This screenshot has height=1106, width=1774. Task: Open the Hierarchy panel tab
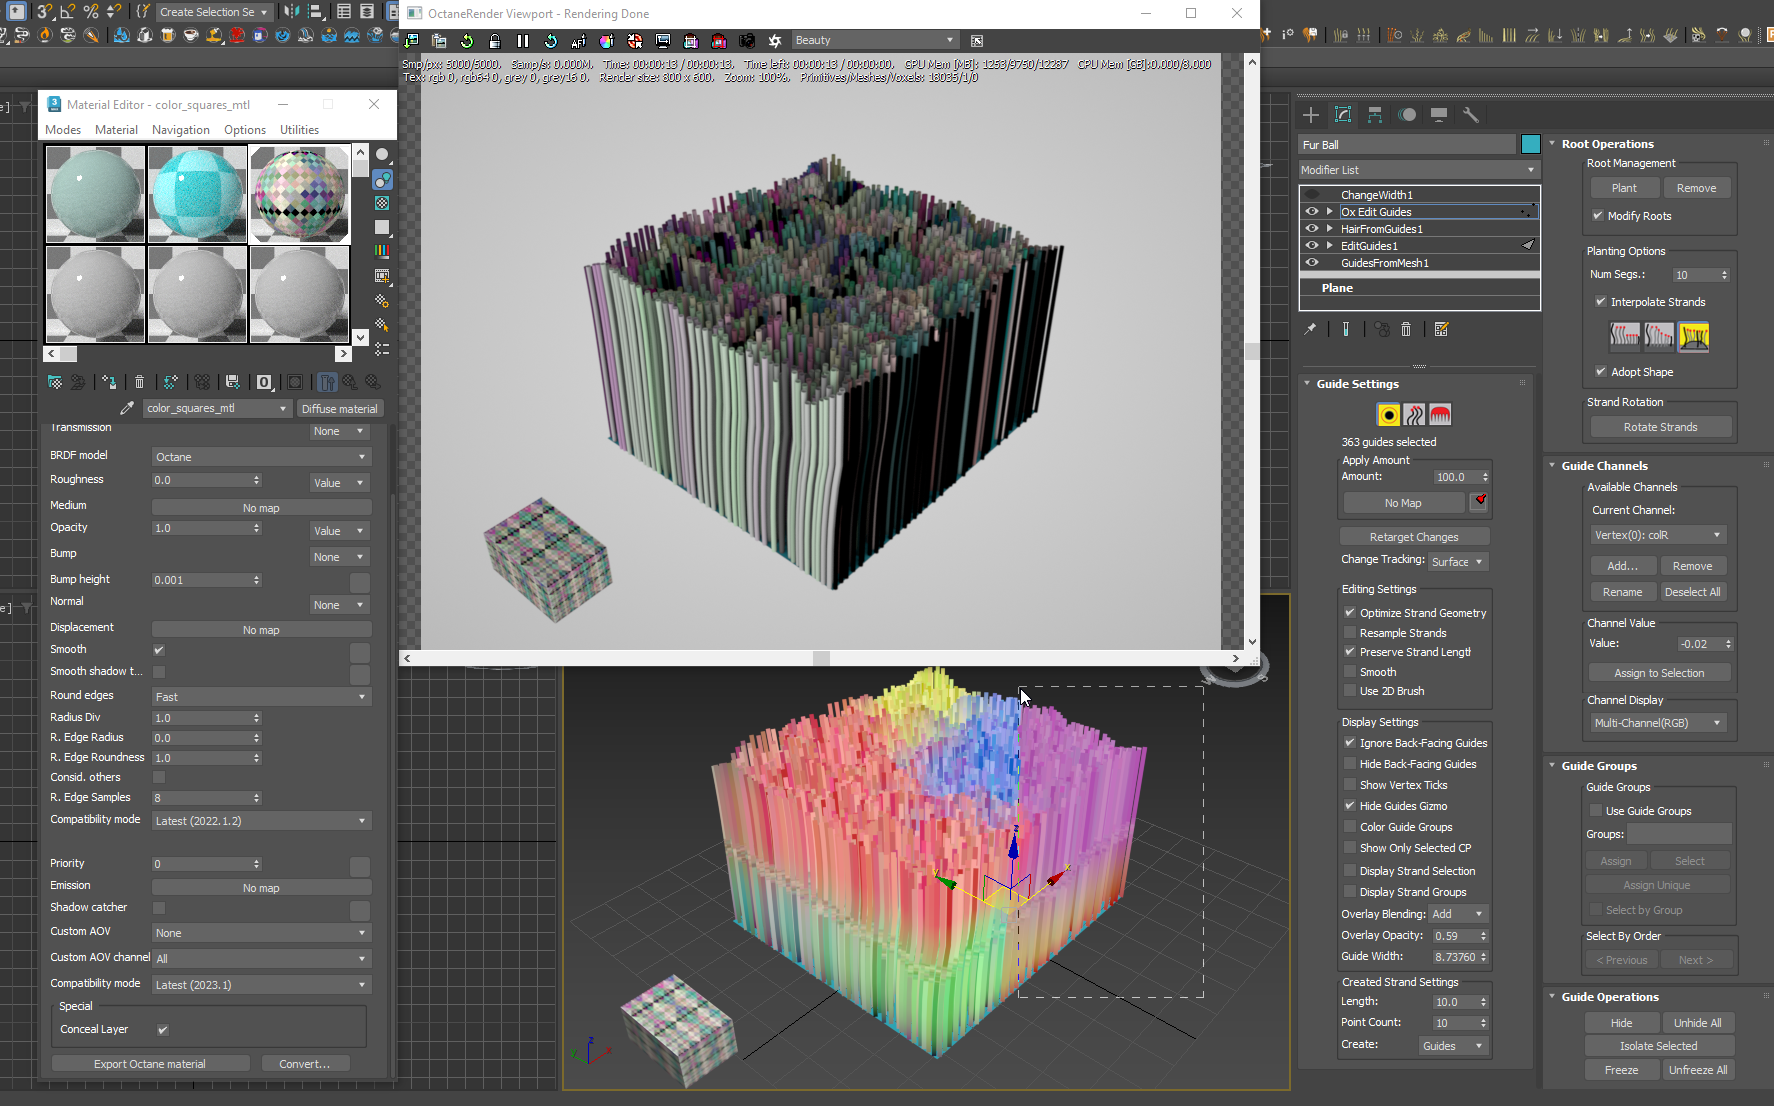[x=1375, y=115]
